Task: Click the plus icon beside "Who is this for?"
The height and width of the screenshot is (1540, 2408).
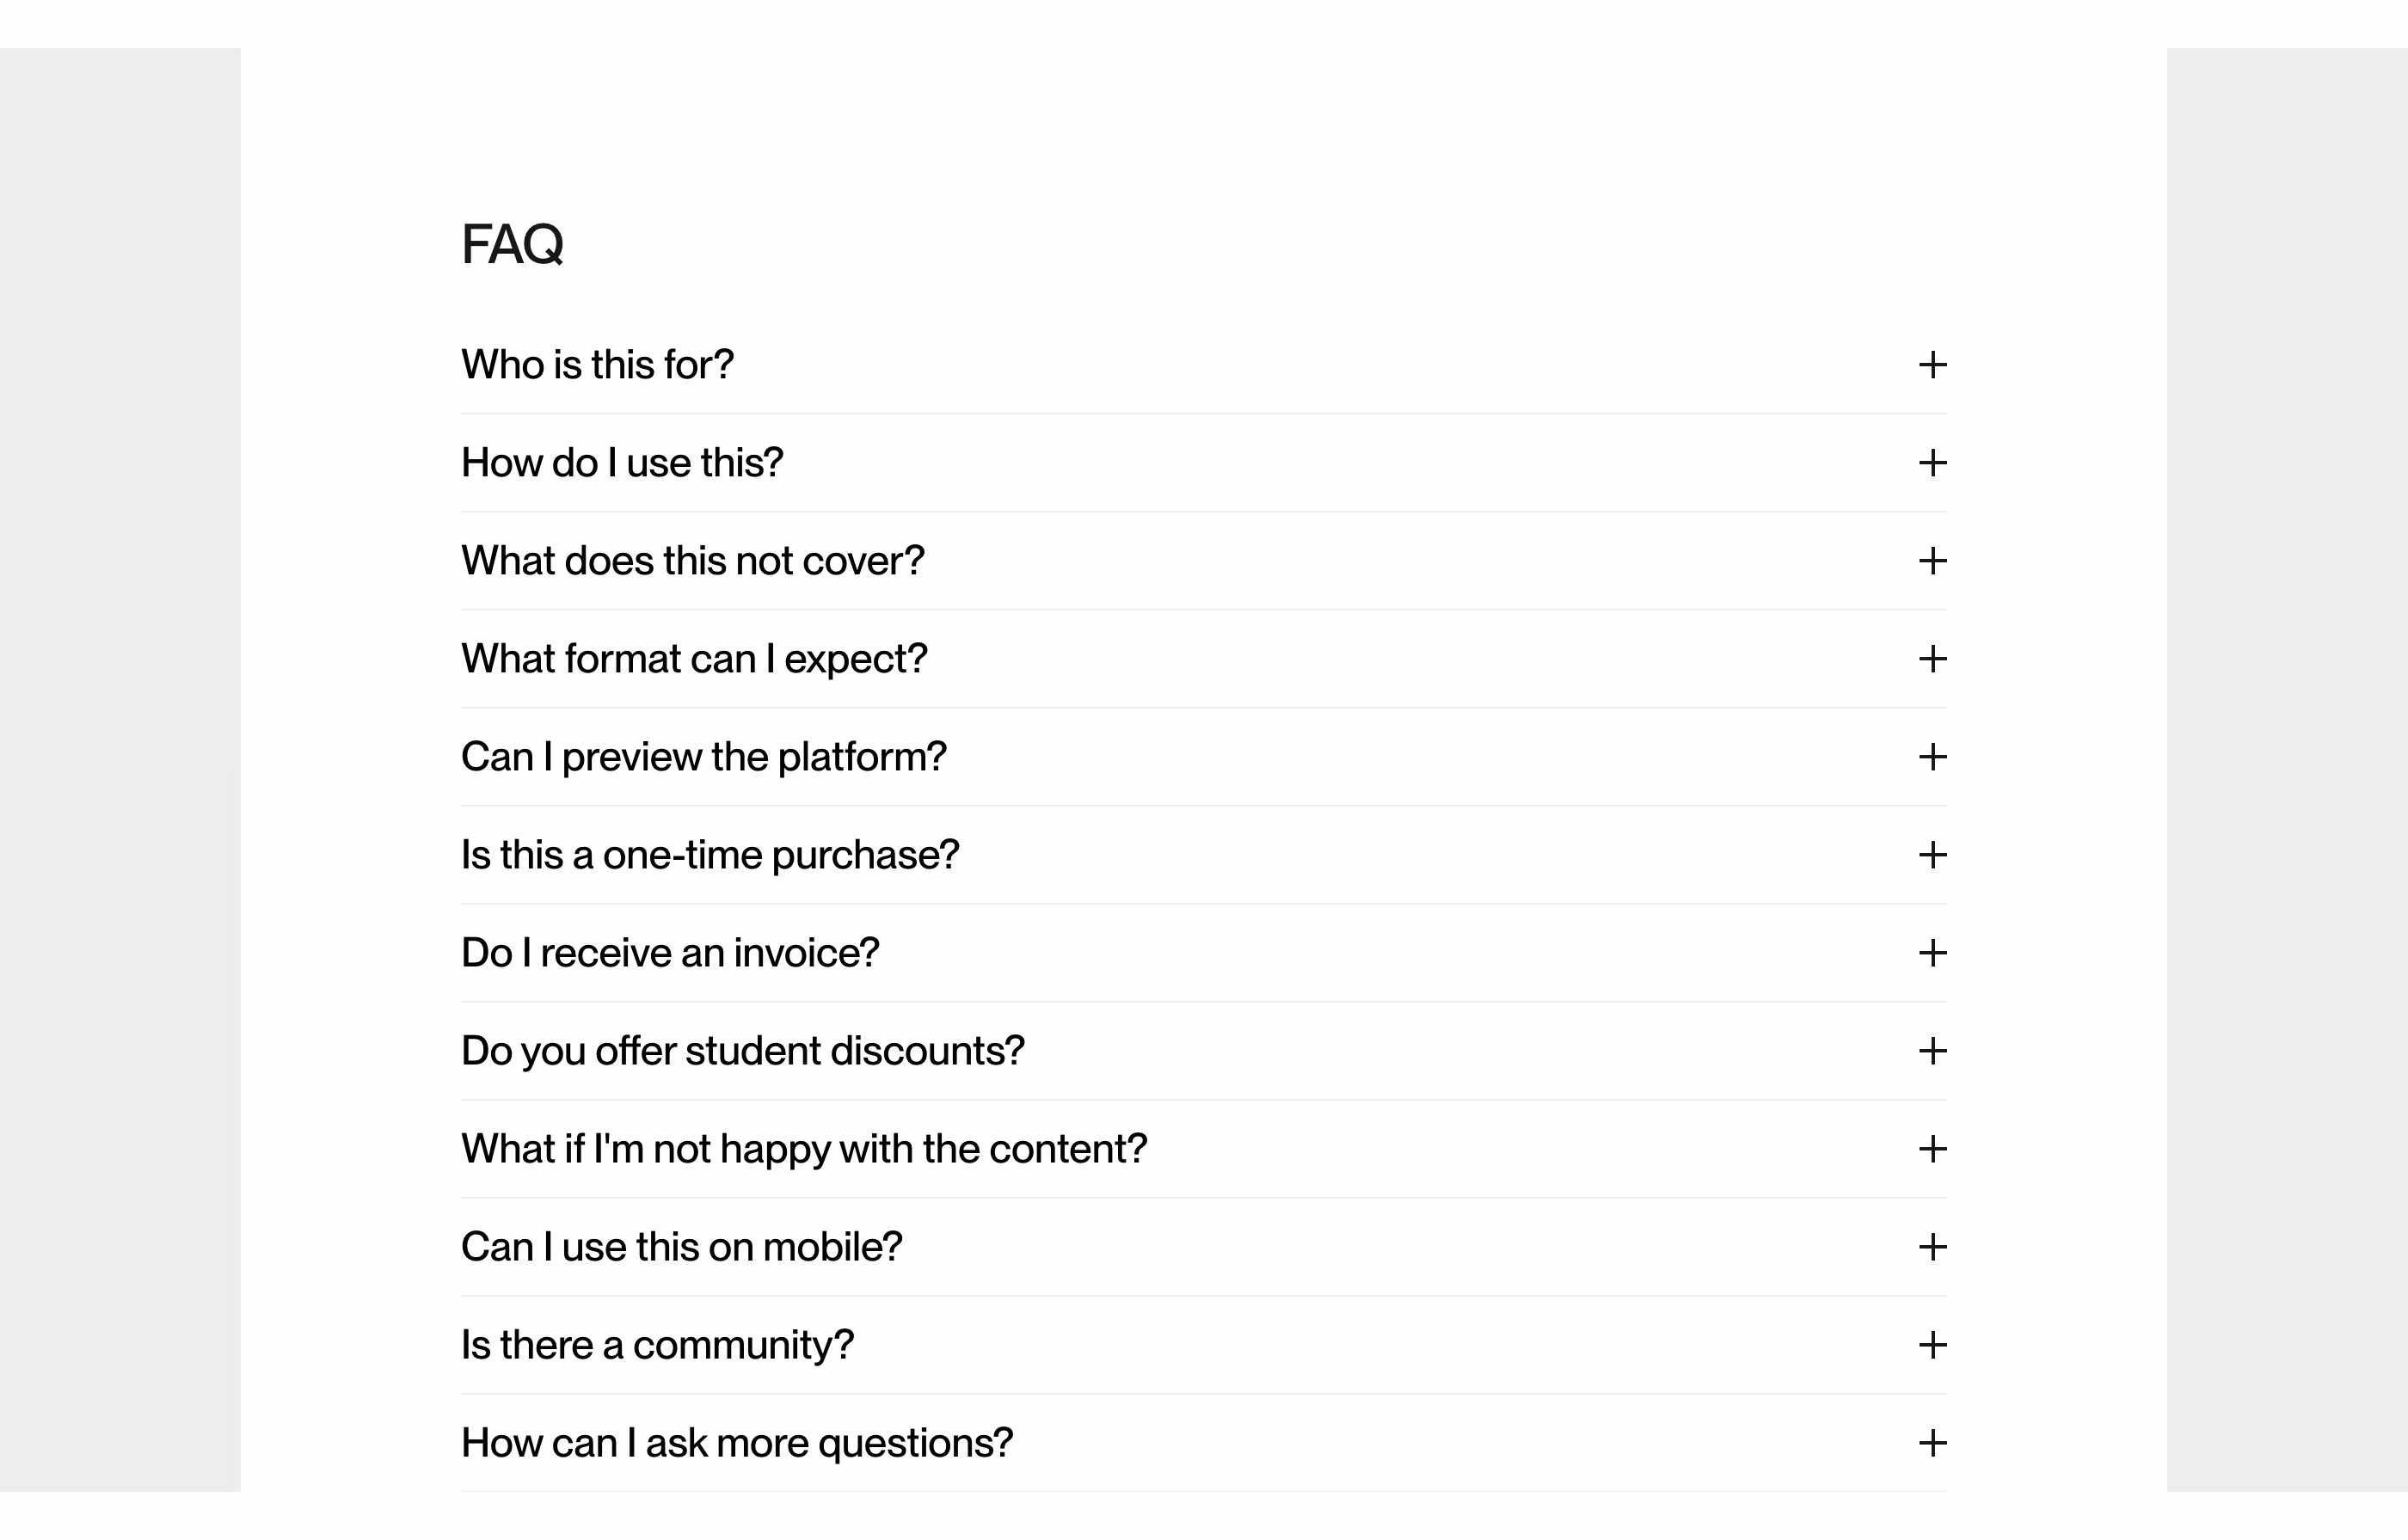Action: point(1932,365)
